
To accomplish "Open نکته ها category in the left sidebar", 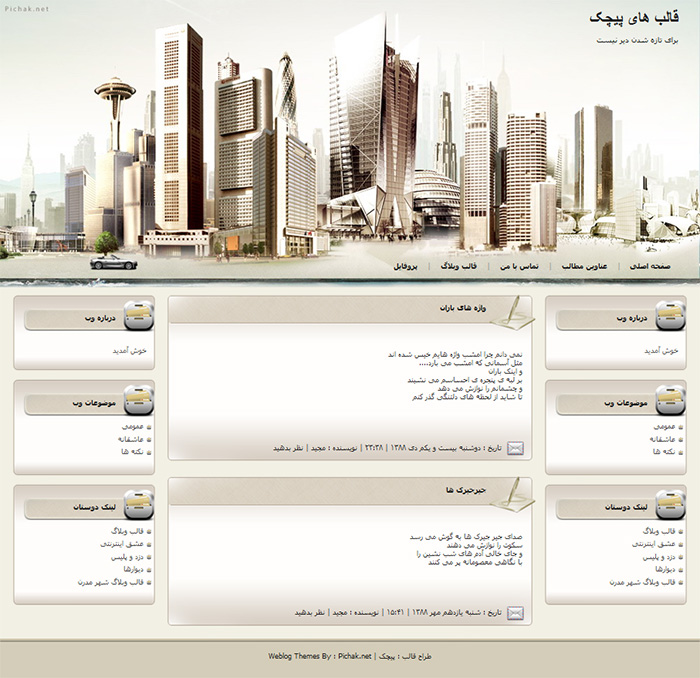I will coord(133,452).
